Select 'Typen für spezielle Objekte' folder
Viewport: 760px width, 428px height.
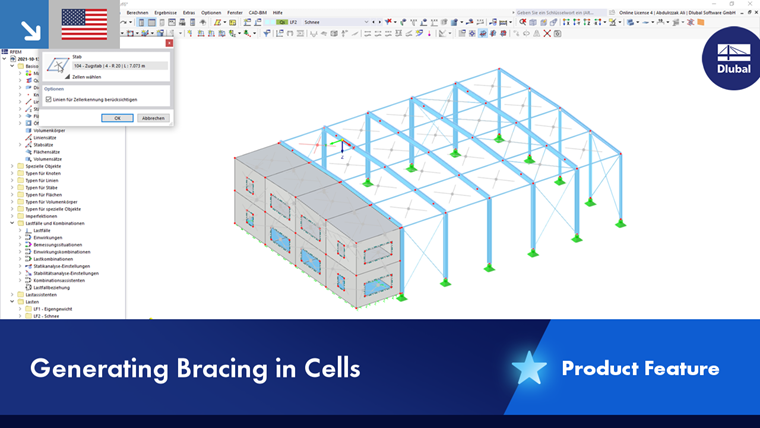point(53,209)
